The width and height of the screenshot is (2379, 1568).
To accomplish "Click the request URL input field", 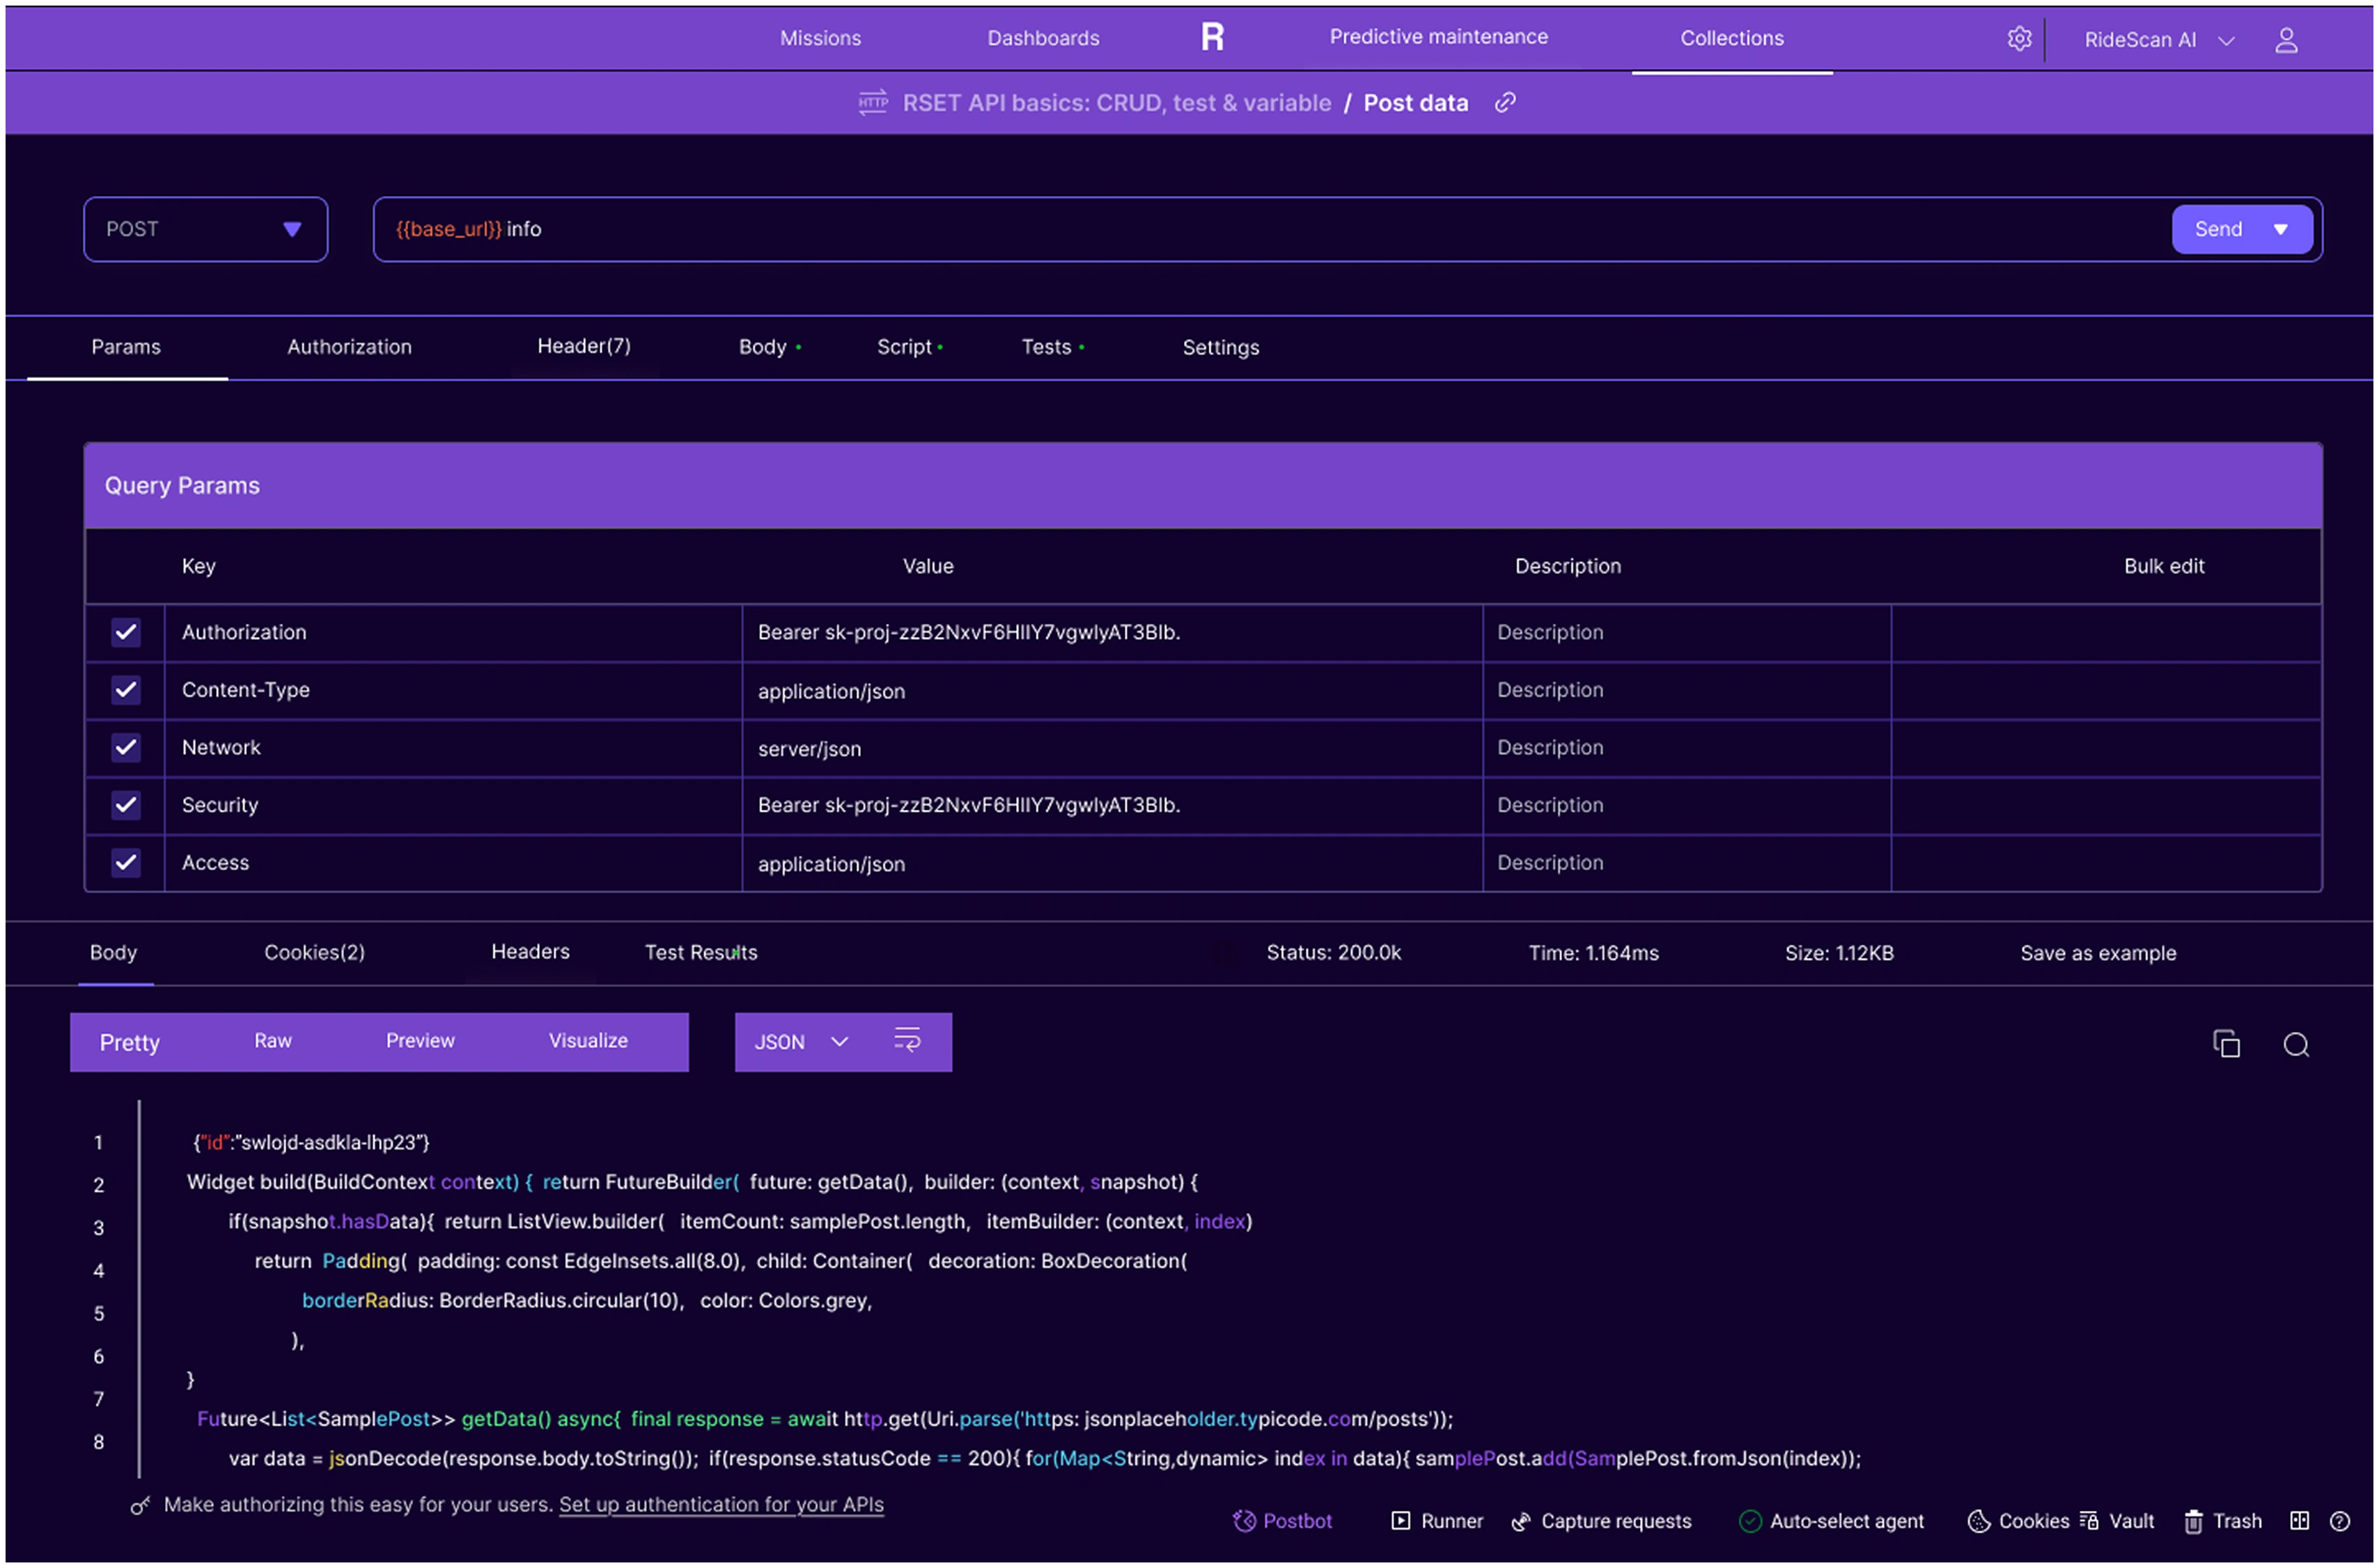I will click(1200, 229).
